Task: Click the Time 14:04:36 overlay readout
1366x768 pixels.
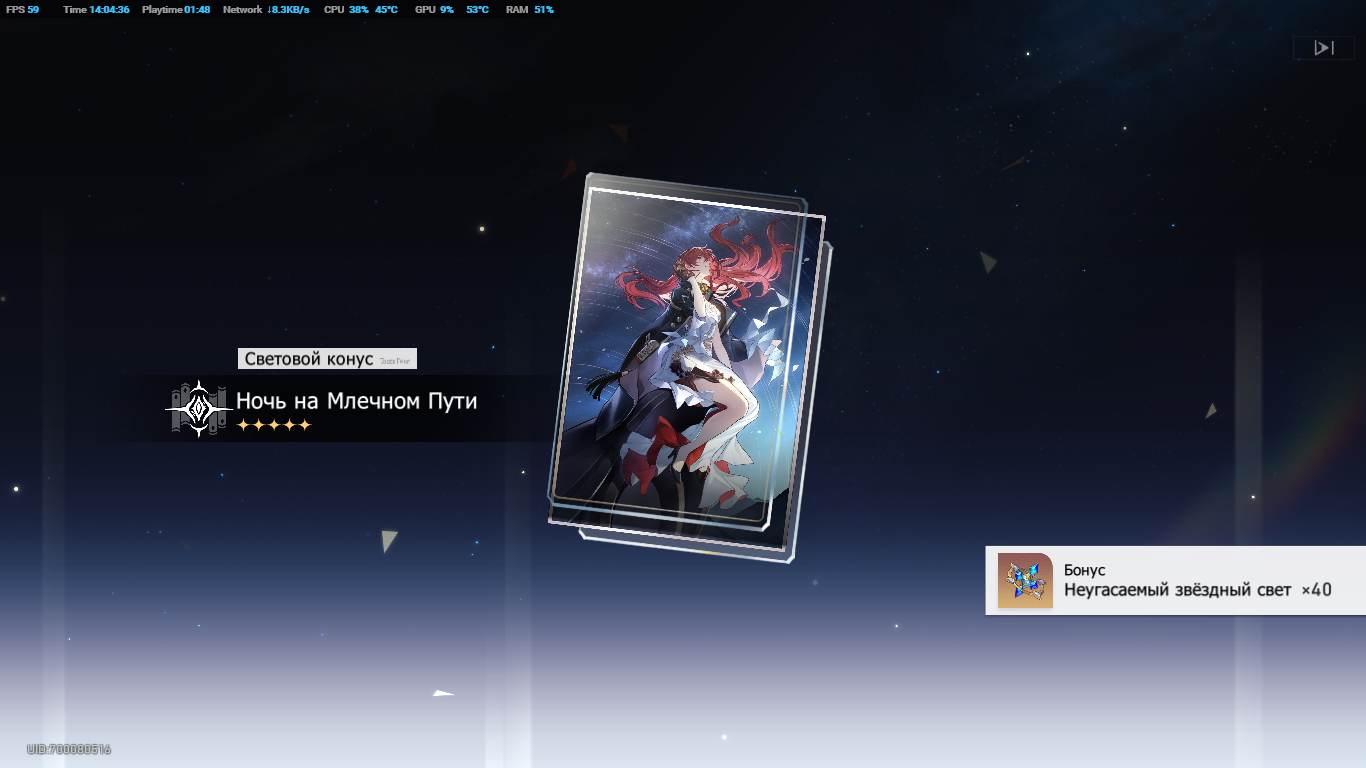Action: (x=96, y=10)
